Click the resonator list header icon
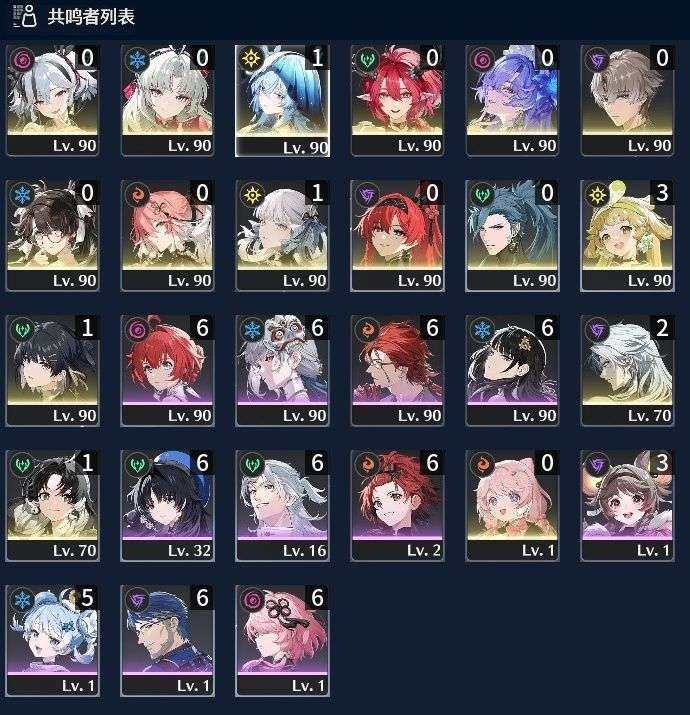Viewport: 690px width, 715px height. coord(25,16)
